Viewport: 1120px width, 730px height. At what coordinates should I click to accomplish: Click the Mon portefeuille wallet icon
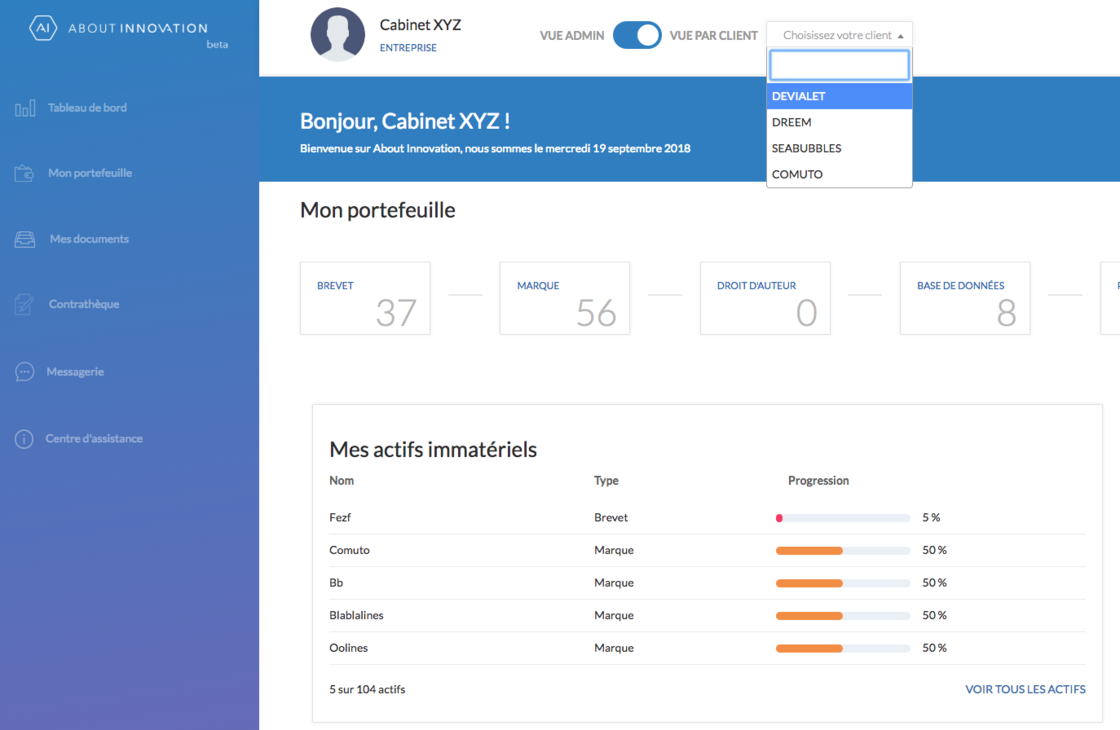tap(24, 174)
